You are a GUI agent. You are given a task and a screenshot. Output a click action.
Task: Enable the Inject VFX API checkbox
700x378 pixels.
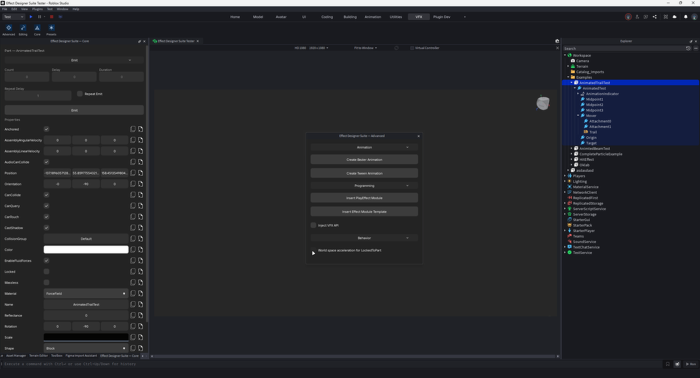click(313, 225)
